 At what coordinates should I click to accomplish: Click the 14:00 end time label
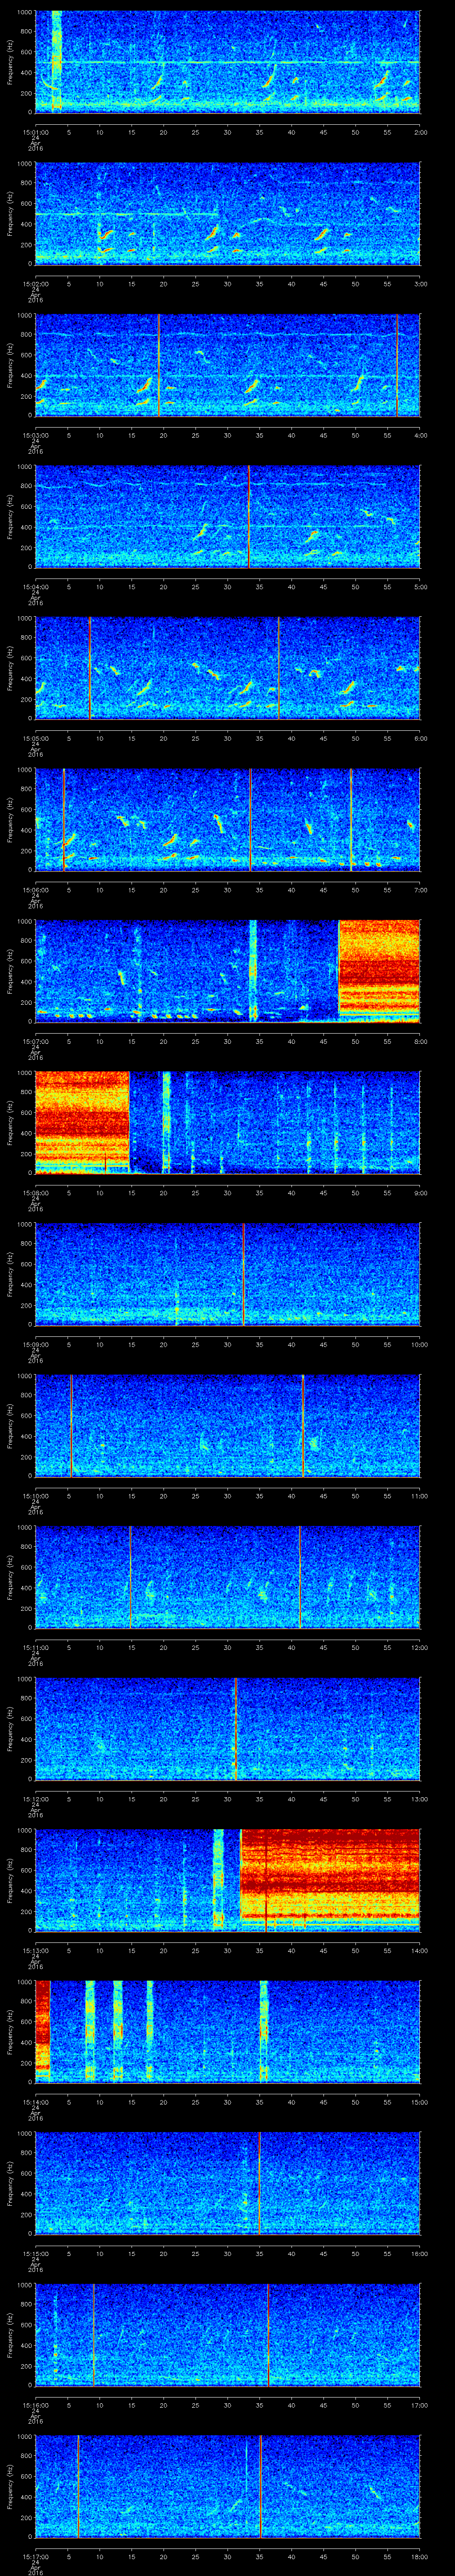pyautogui.click(x=419, y=1950)
